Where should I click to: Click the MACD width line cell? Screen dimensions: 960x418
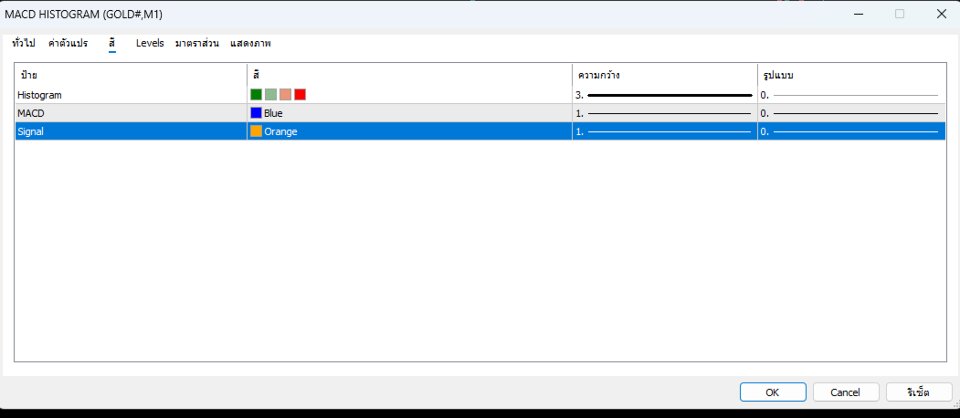(664, 113)
